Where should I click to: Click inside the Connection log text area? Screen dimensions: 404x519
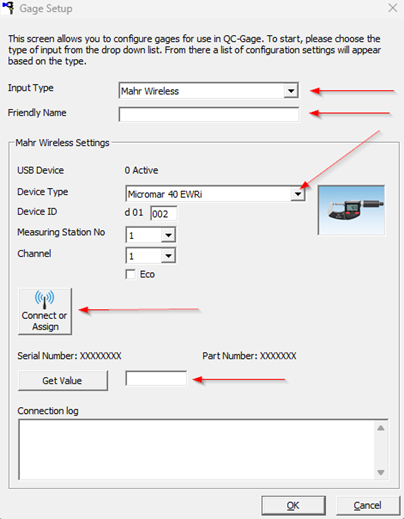[197, 449]
